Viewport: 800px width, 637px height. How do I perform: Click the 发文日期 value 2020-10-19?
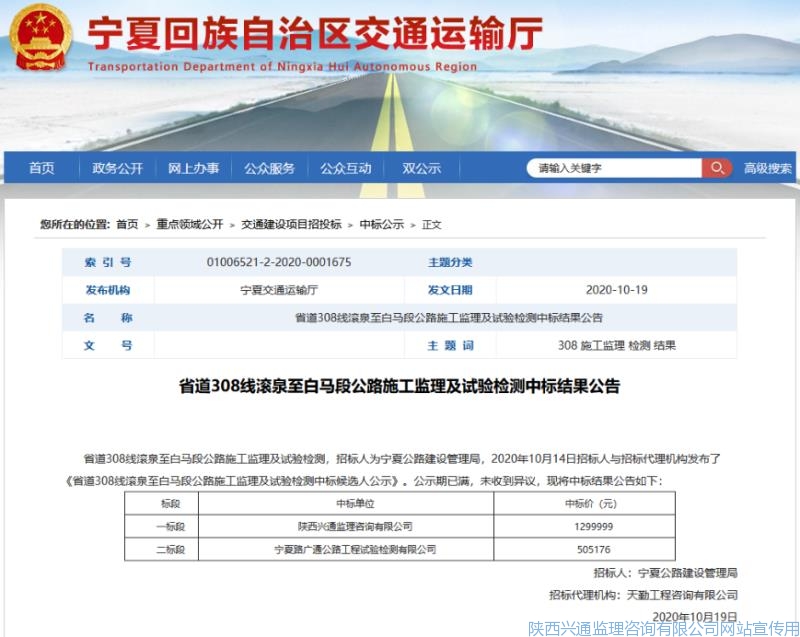click(x=617, y=290)
